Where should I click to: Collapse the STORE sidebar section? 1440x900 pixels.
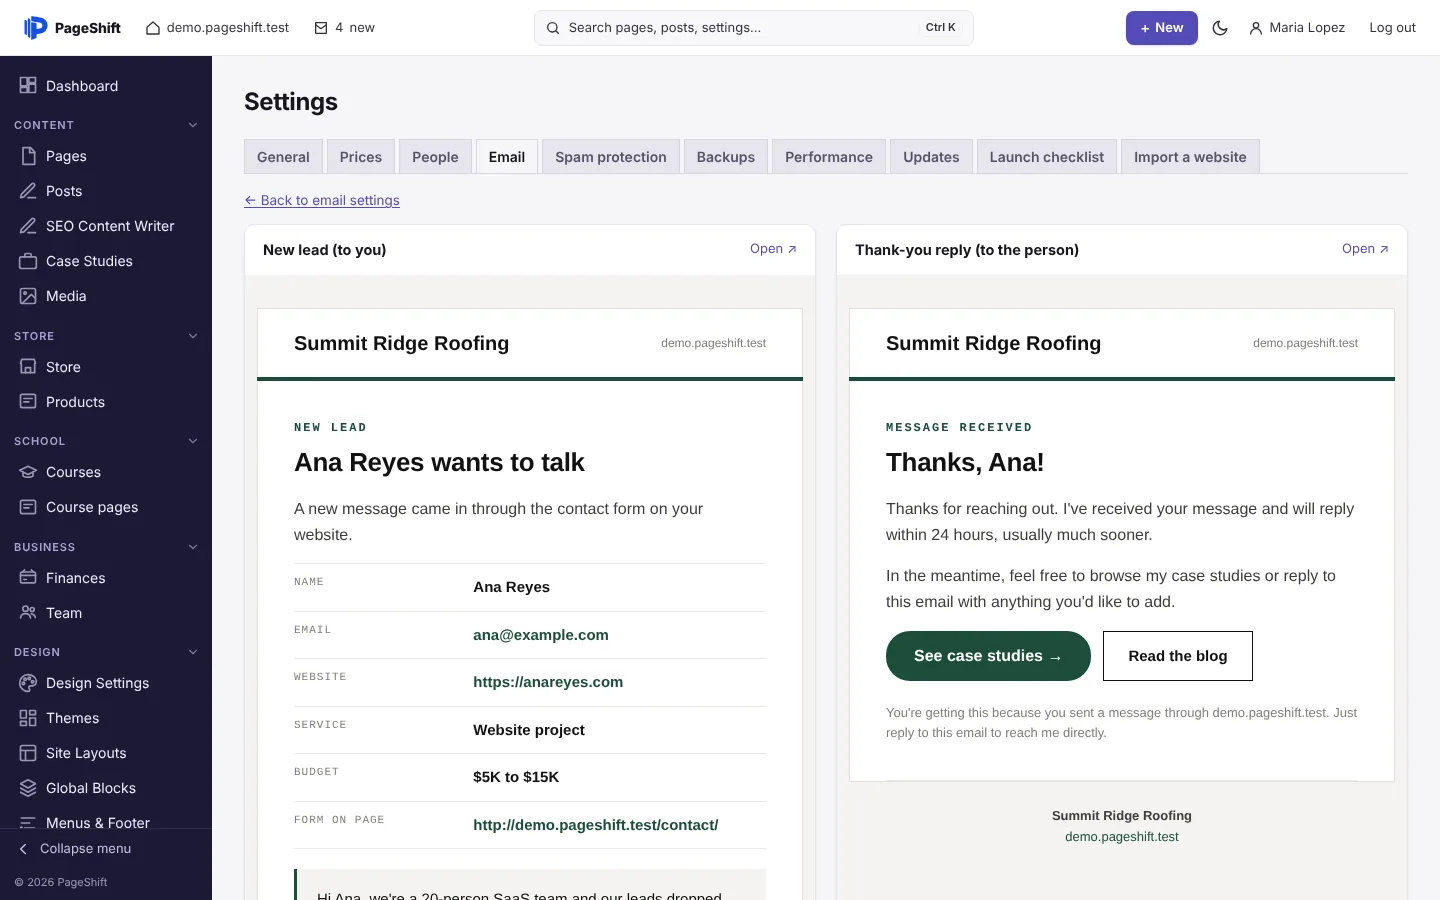point(193,336)
